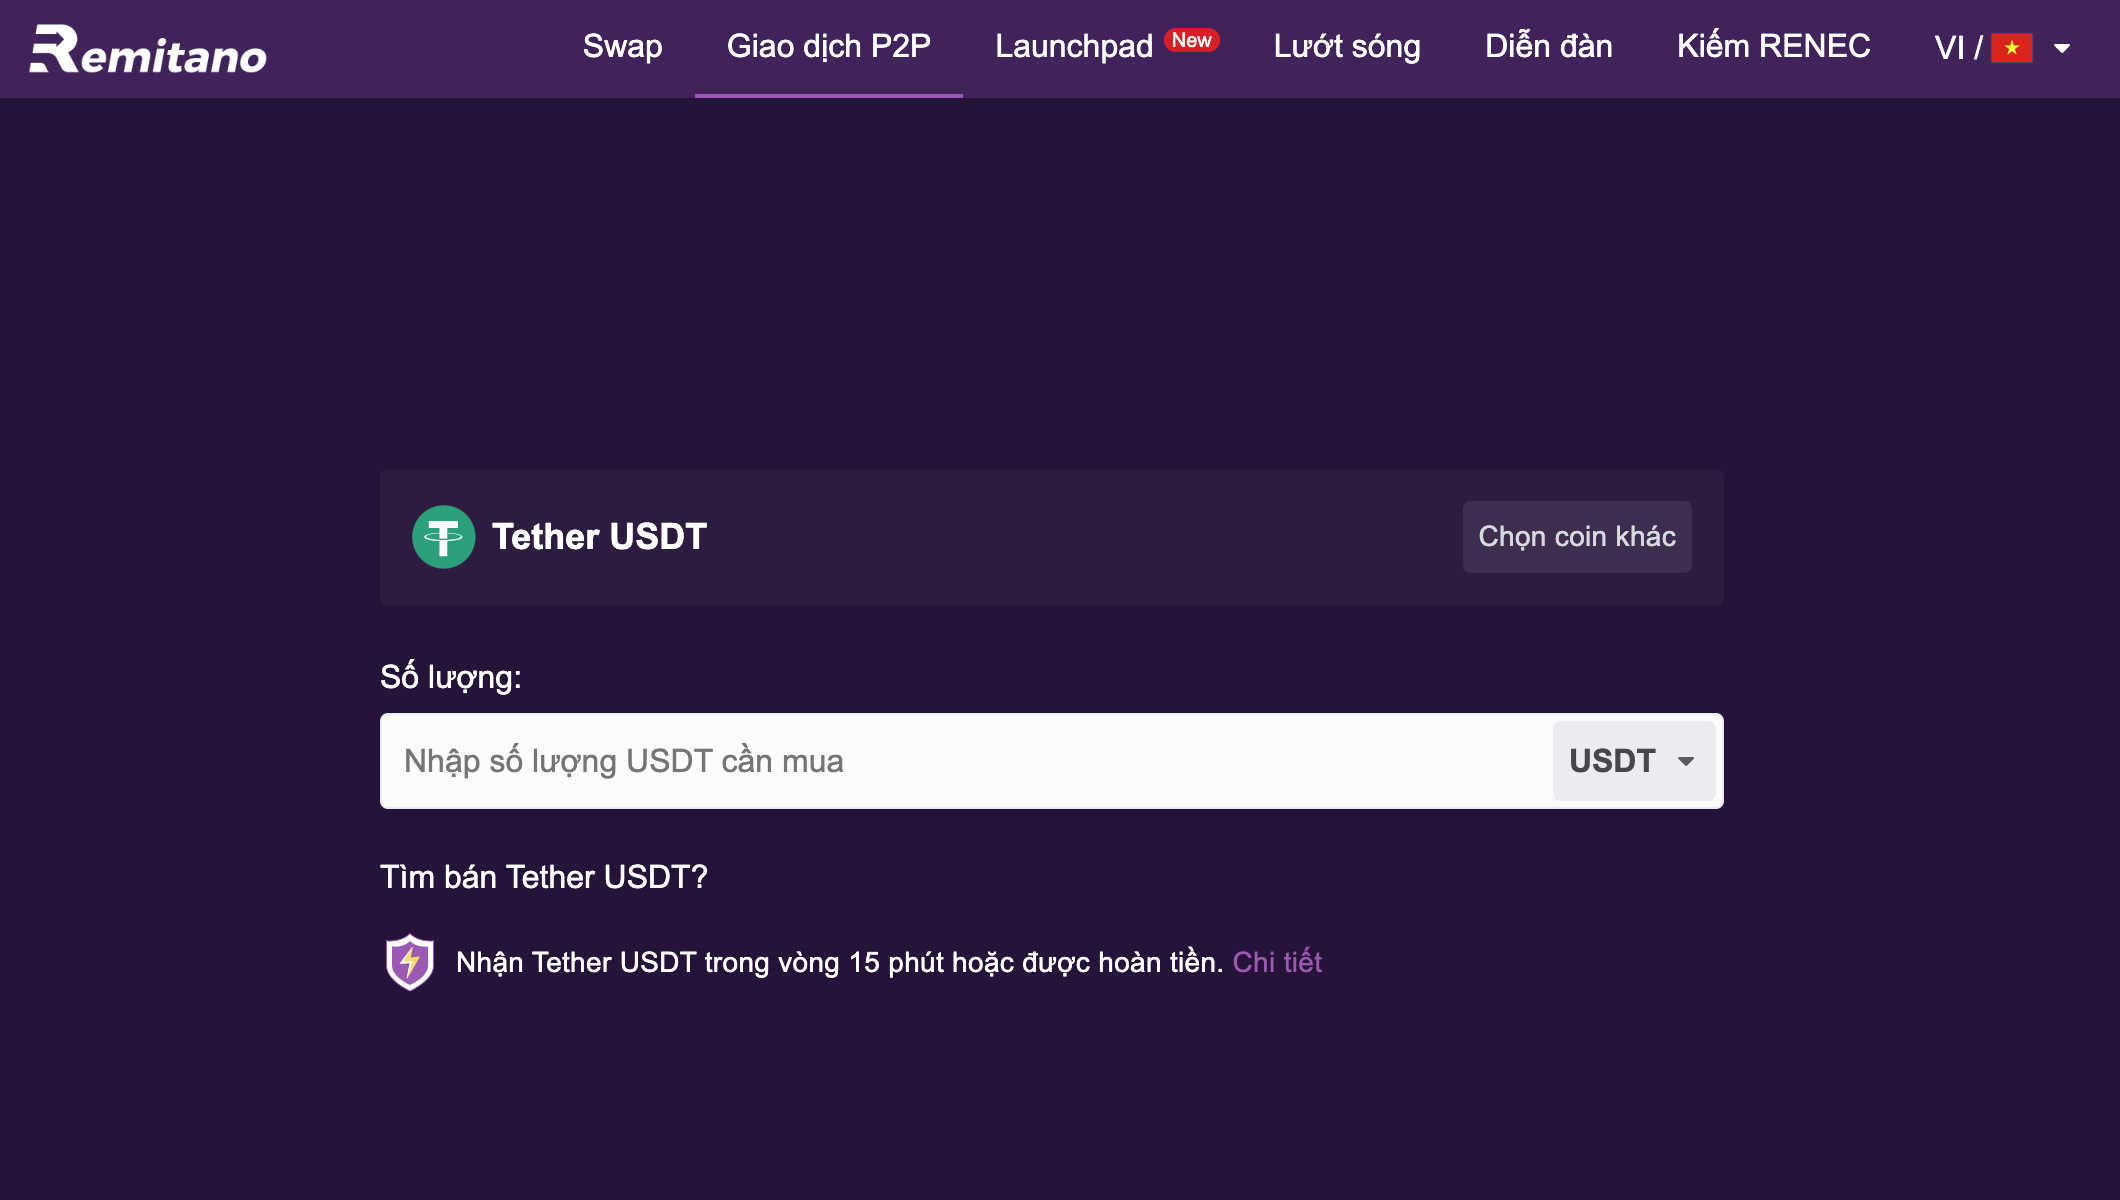Click the Tìm bán Tether USDT? link
2120x1200 pixels.
pos(543,877)
